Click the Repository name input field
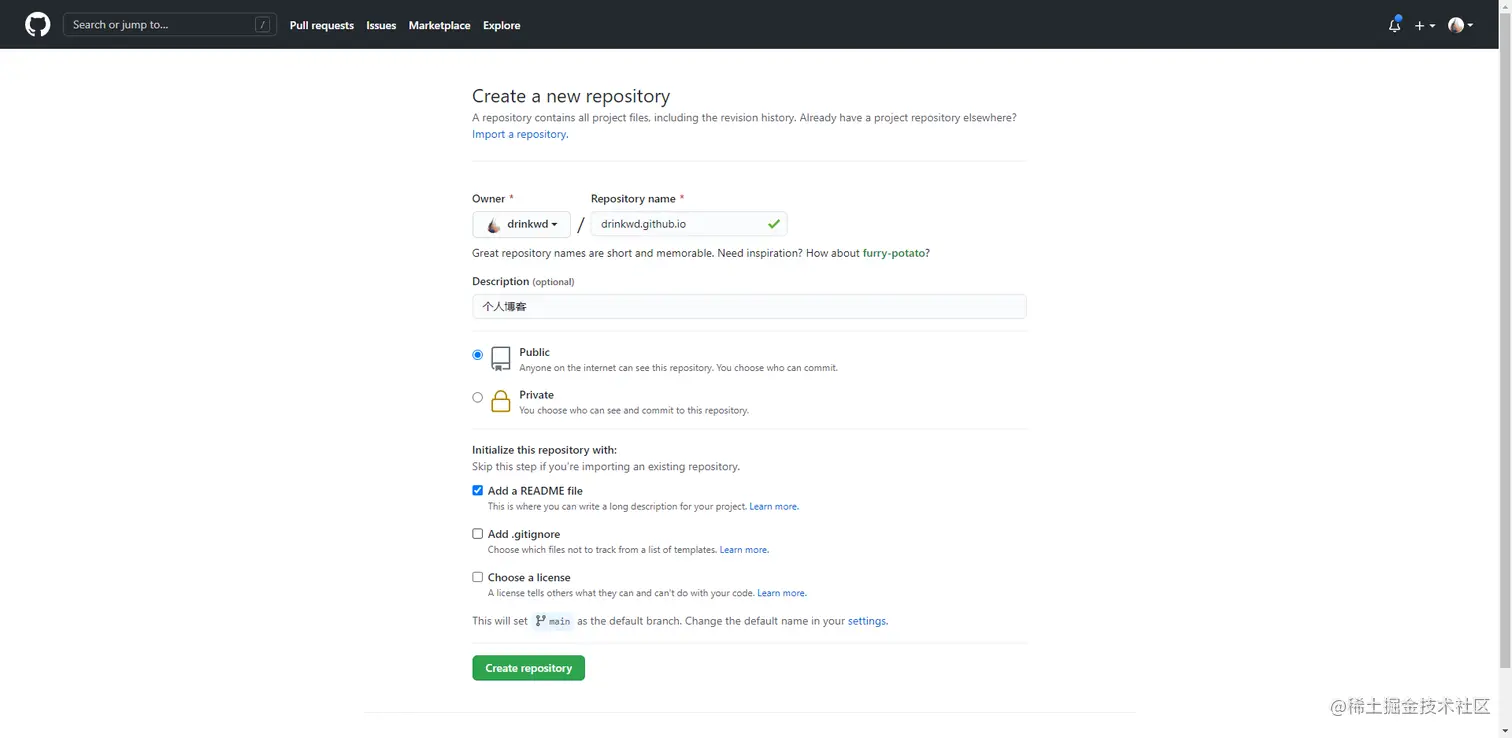The image size is (1512, 738). point(689,224)
